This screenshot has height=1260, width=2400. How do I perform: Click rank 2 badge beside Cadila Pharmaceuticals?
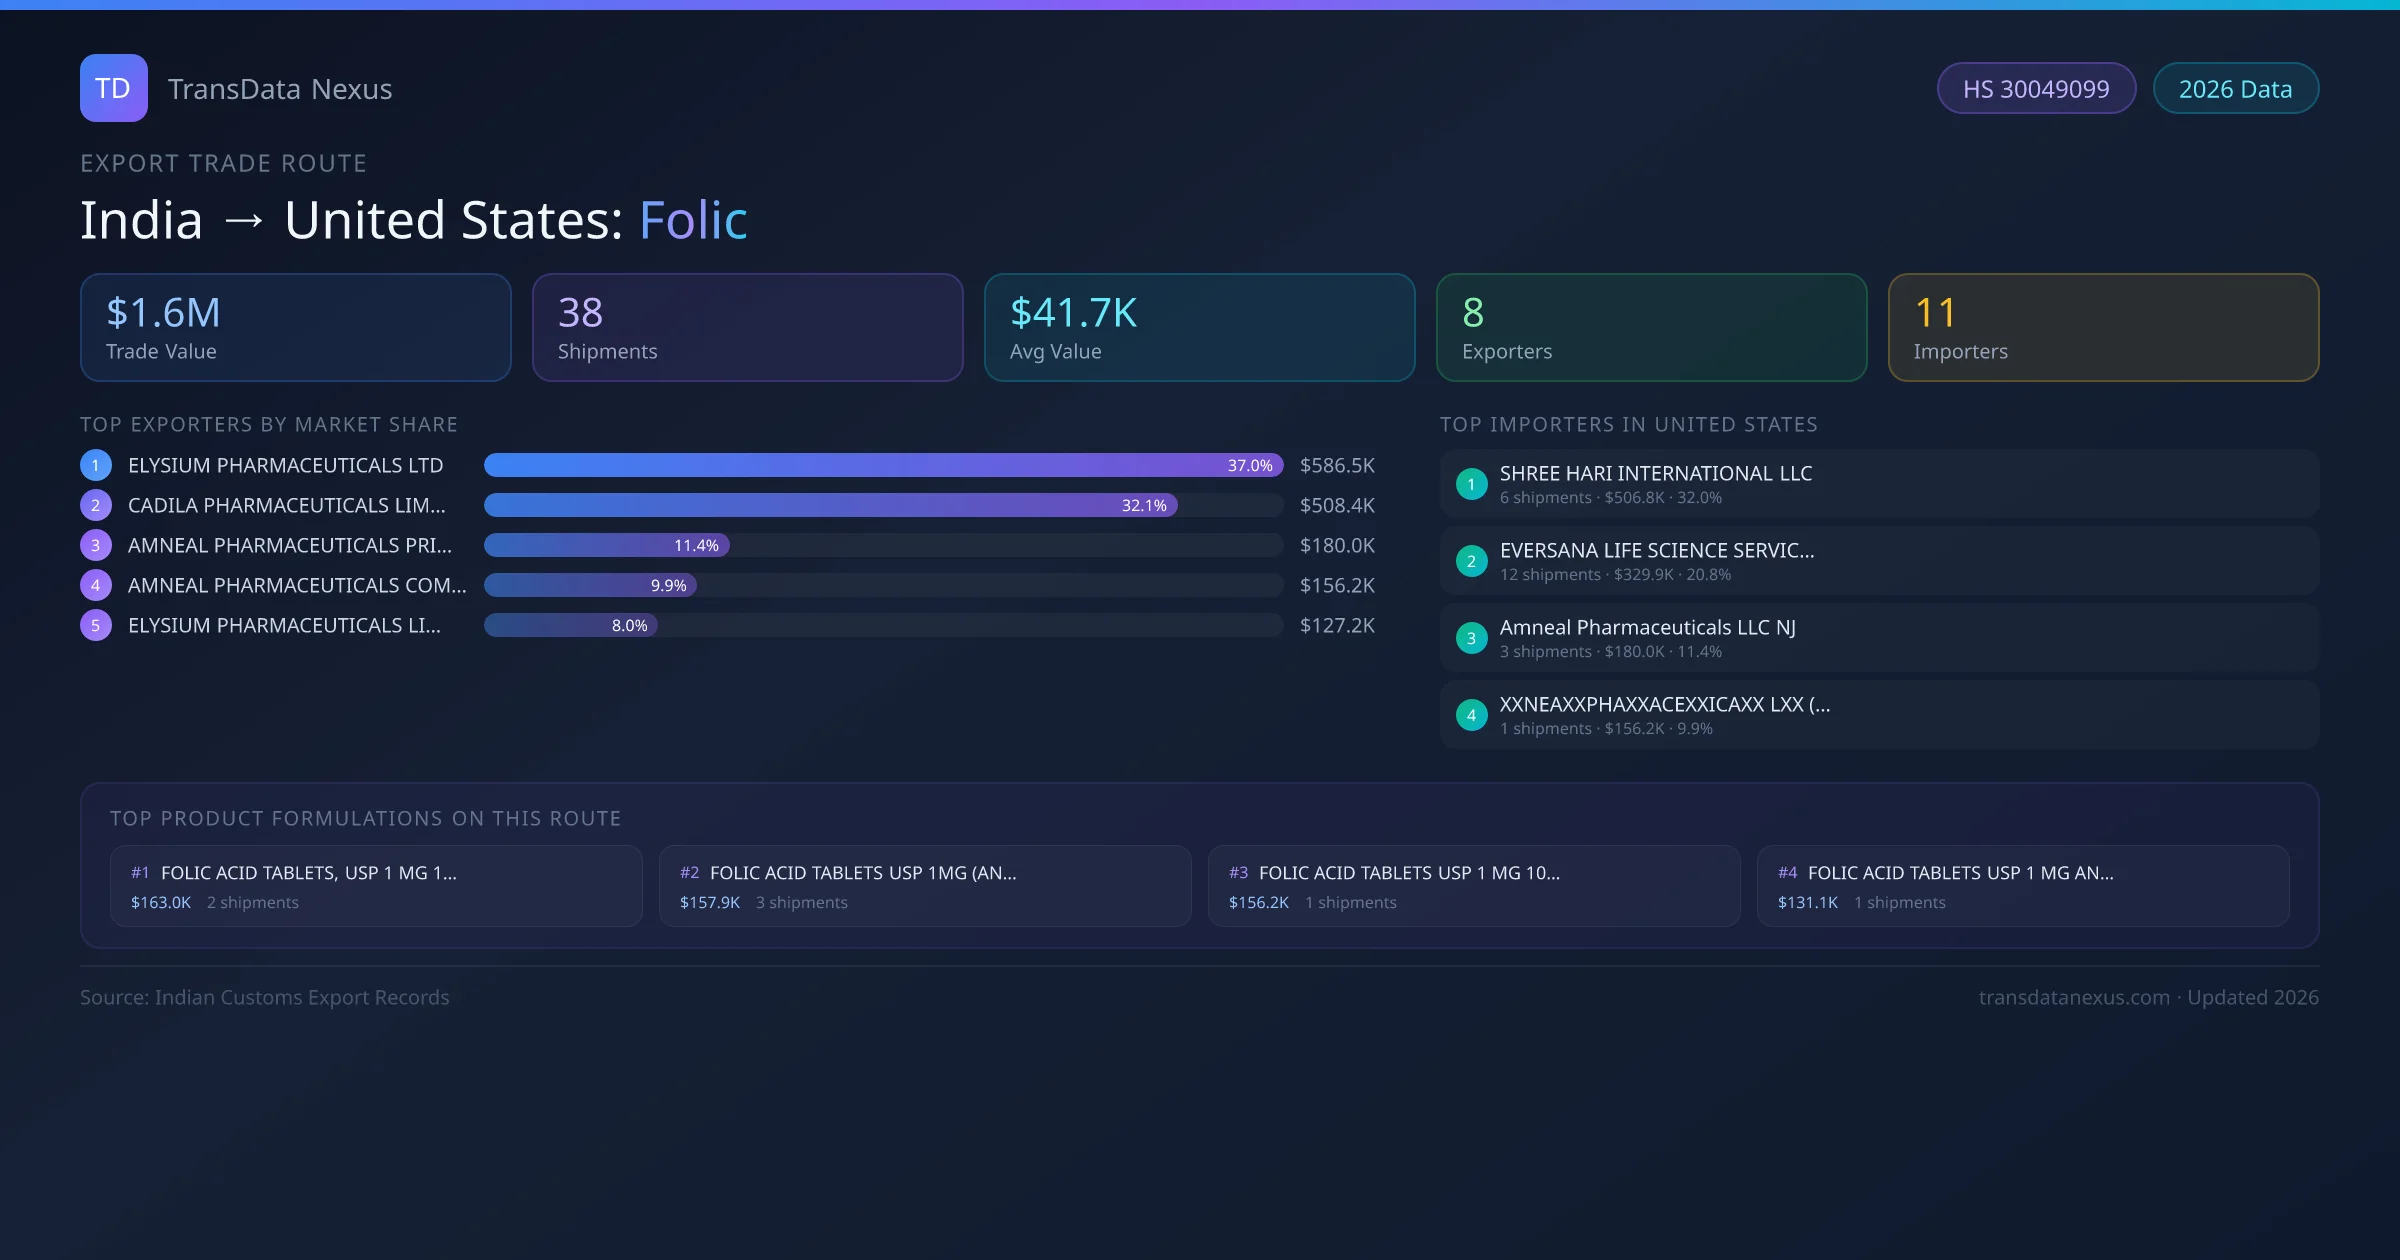point(96,505)
